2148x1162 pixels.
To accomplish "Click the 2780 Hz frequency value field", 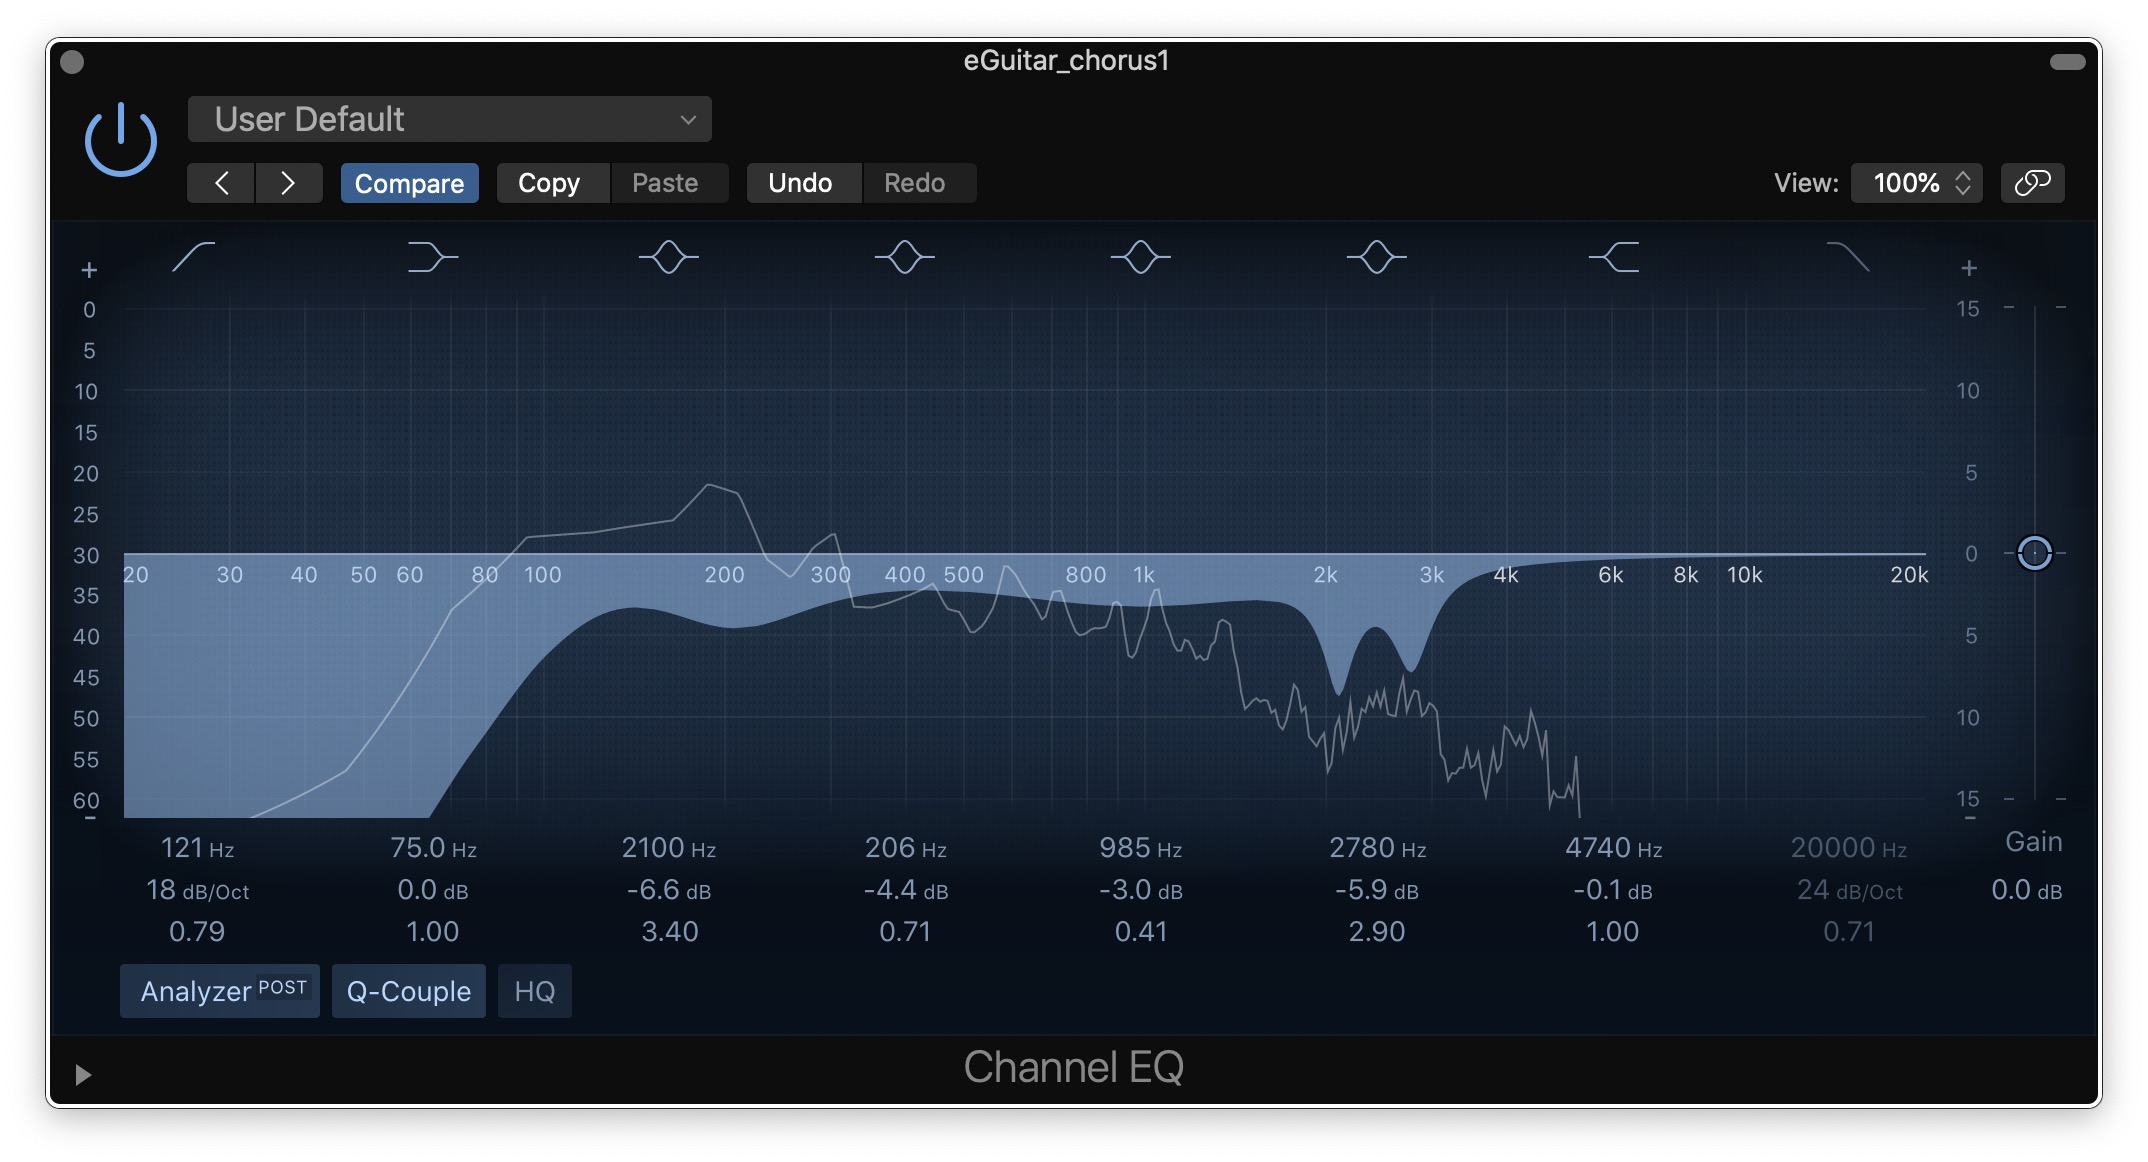I will (x=1376, y=848).
